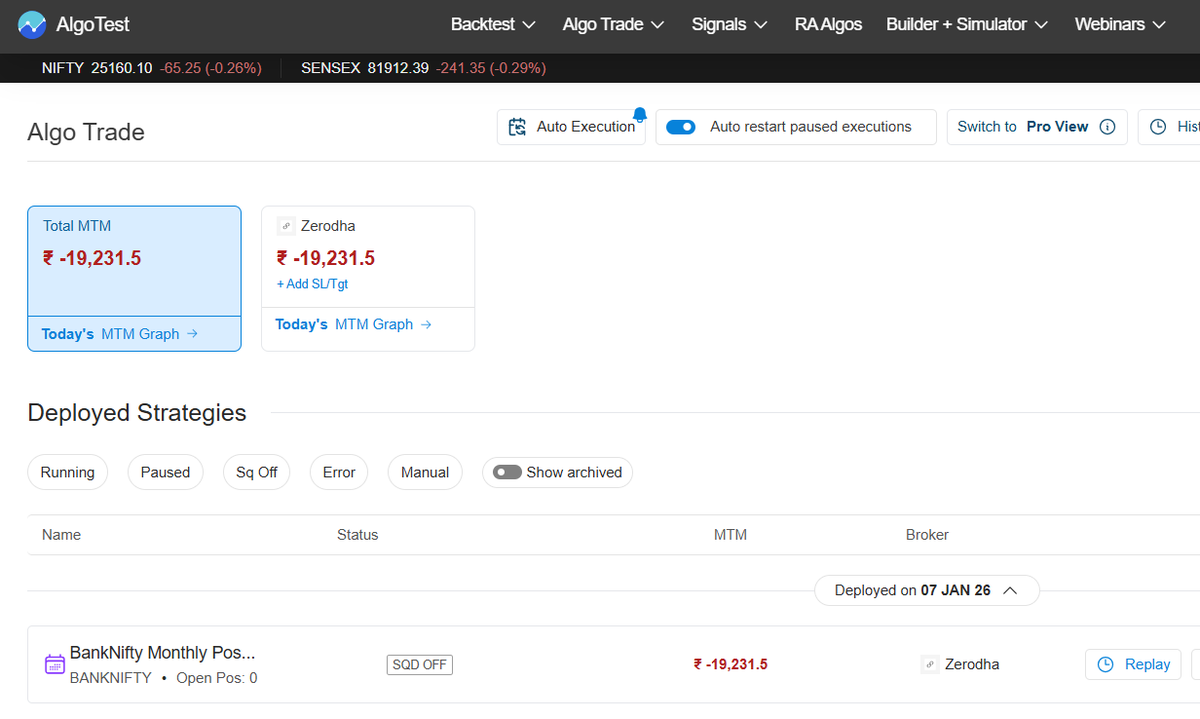
Task: Expand the Signals dropdown menu
Action: point(730,24)
